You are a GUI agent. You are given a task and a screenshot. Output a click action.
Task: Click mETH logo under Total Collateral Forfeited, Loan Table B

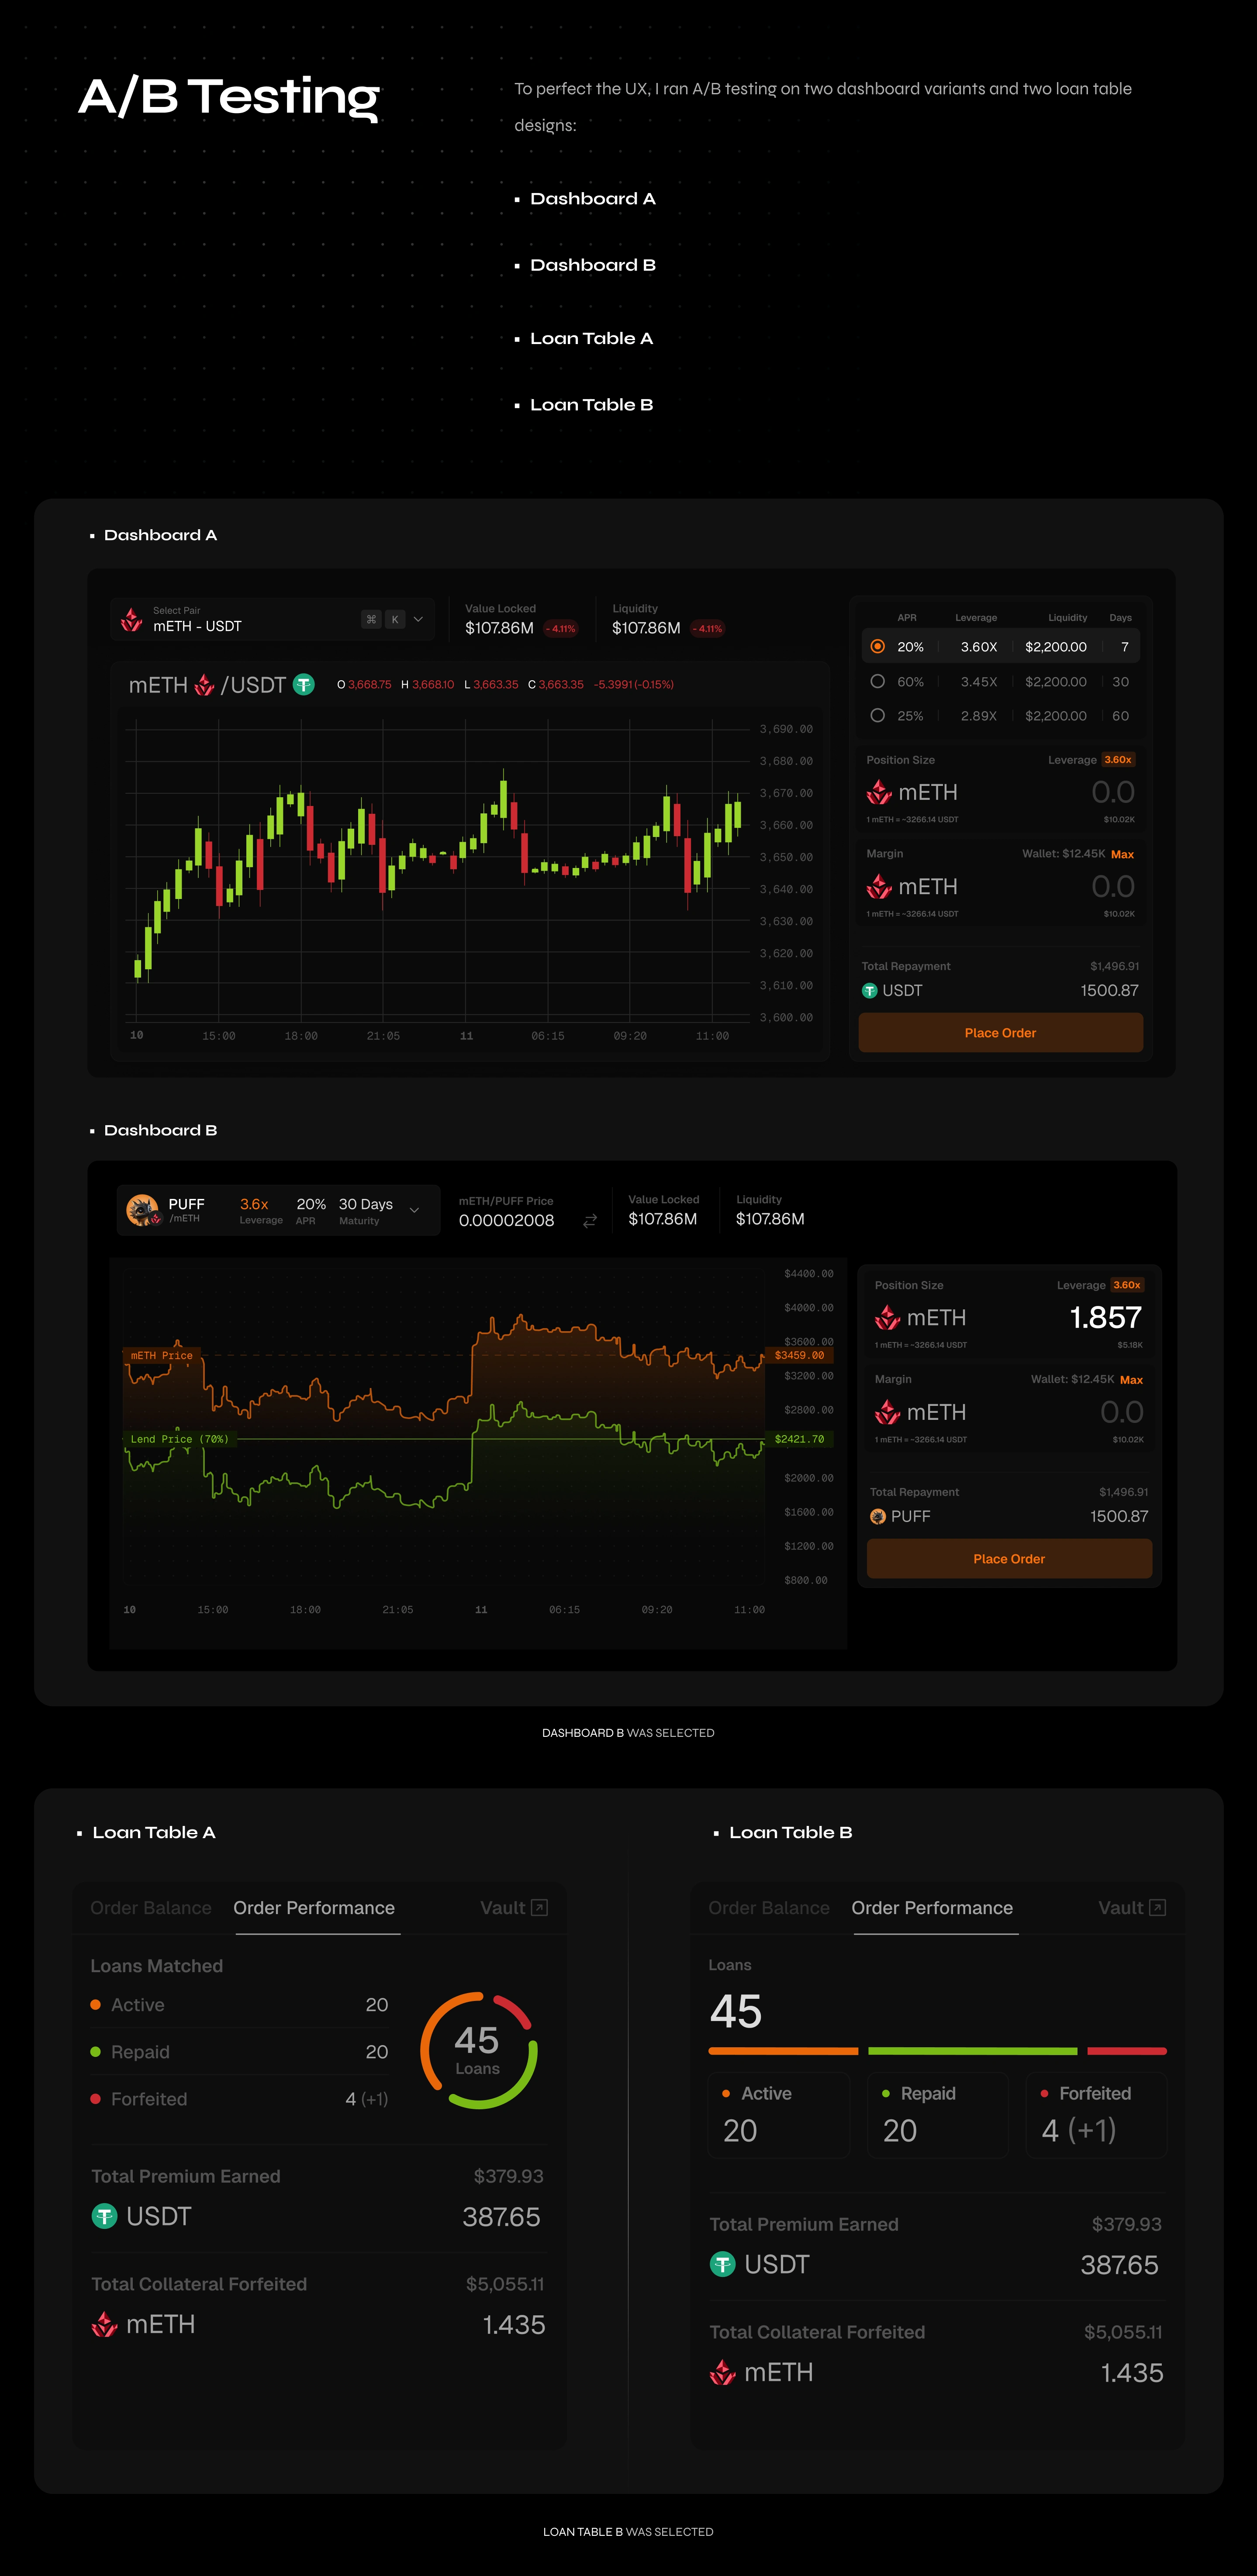click(x=722, y=2373)
